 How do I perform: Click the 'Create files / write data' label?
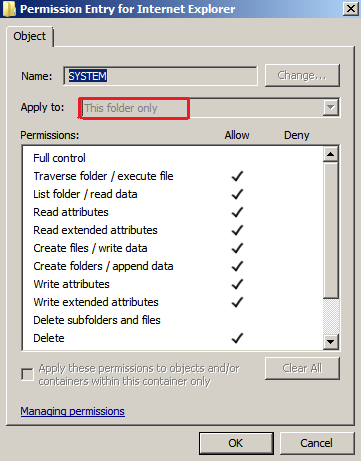[x=90, y=248]
